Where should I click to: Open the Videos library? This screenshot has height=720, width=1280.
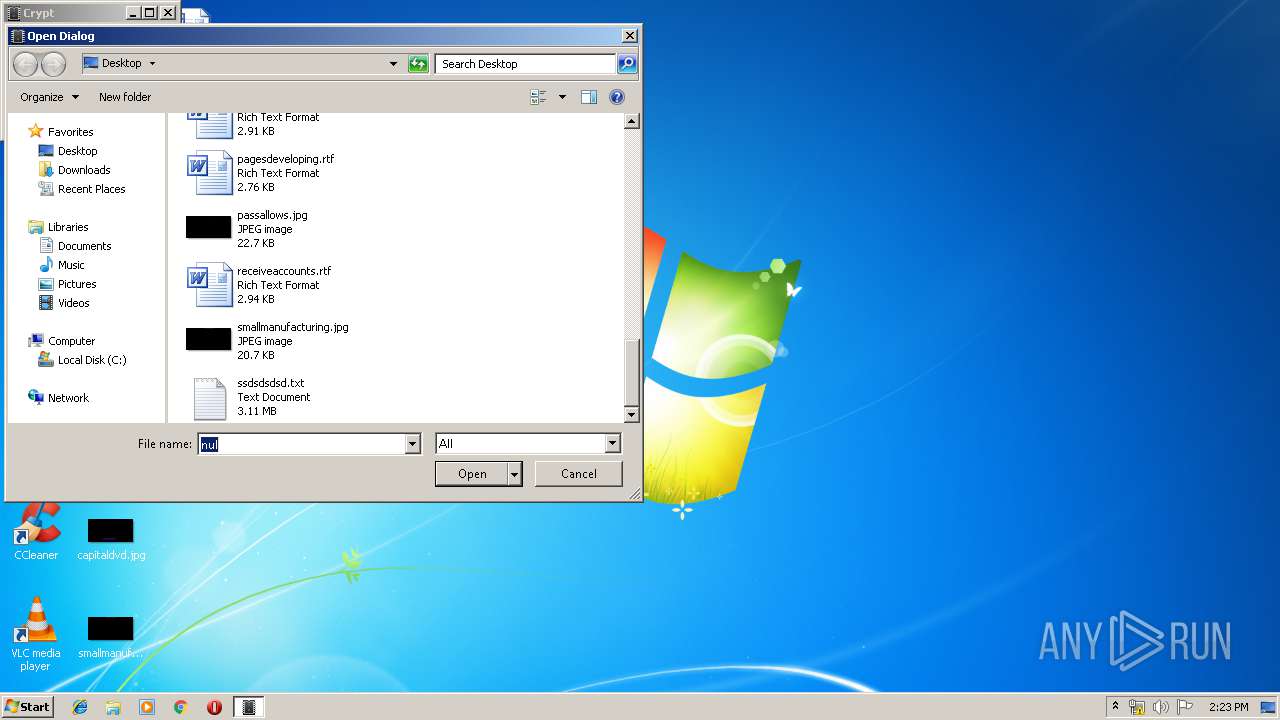pyautogui.click(x=64, y=303)
